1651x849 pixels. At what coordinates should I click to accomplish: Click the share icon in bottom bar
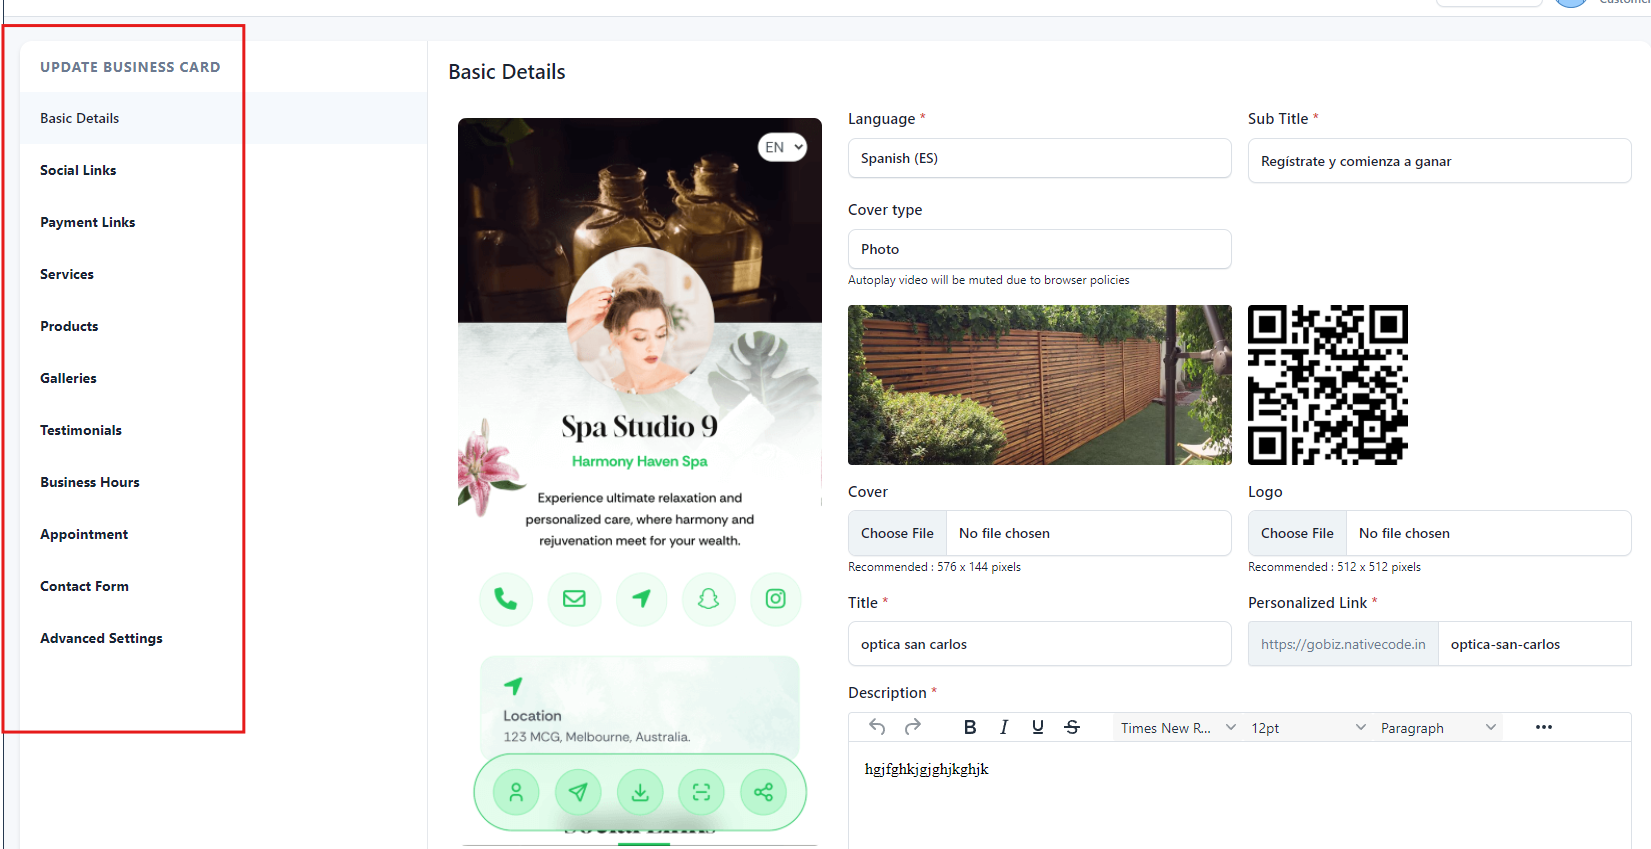[x=763, y=793]
